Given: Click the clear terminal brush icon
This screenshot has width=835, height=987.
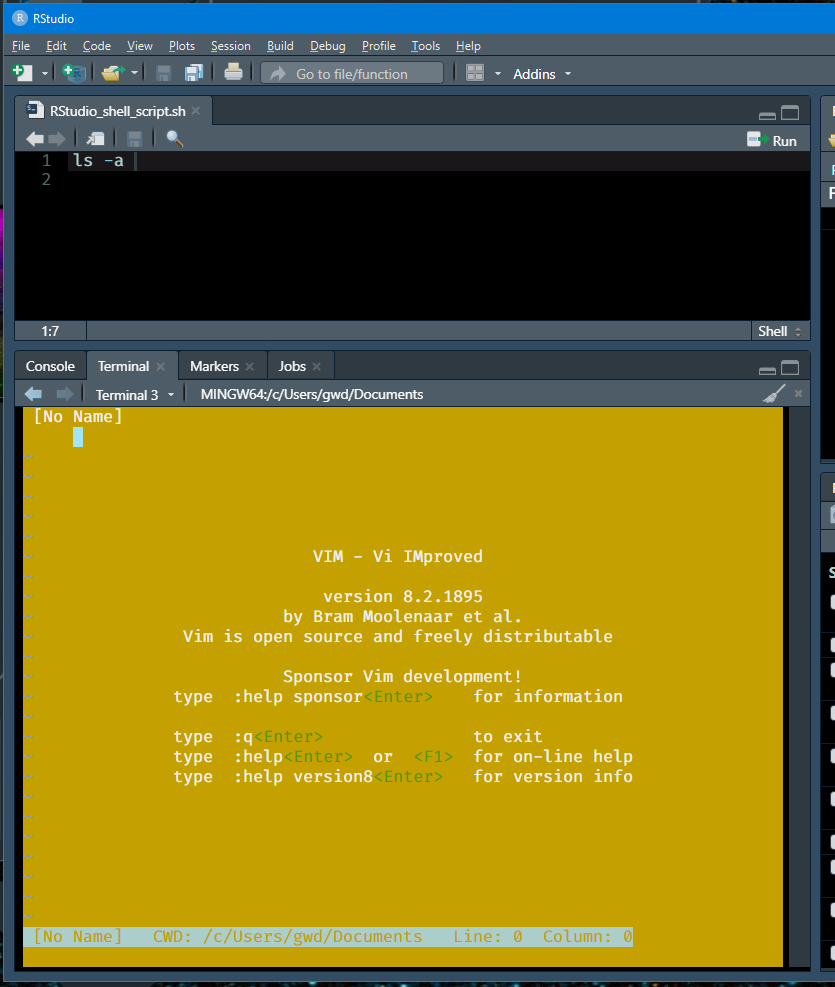Looking at the screenshot, I should click(773, 394).
